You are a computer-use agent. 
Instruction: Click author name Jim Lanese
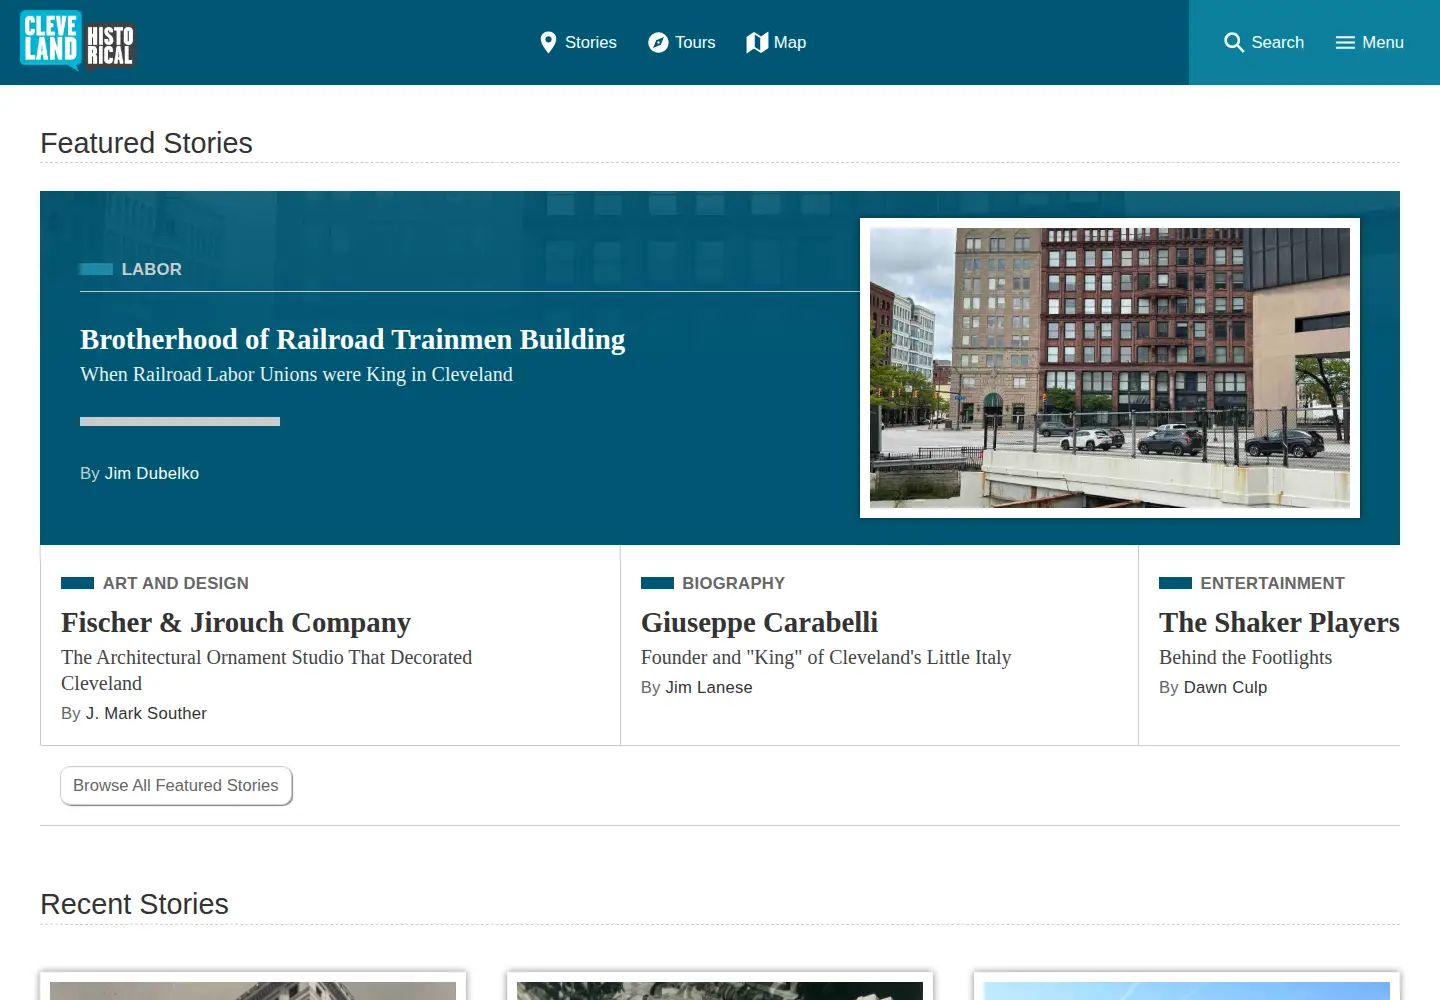pyautogui.click(x=709, y=687)
